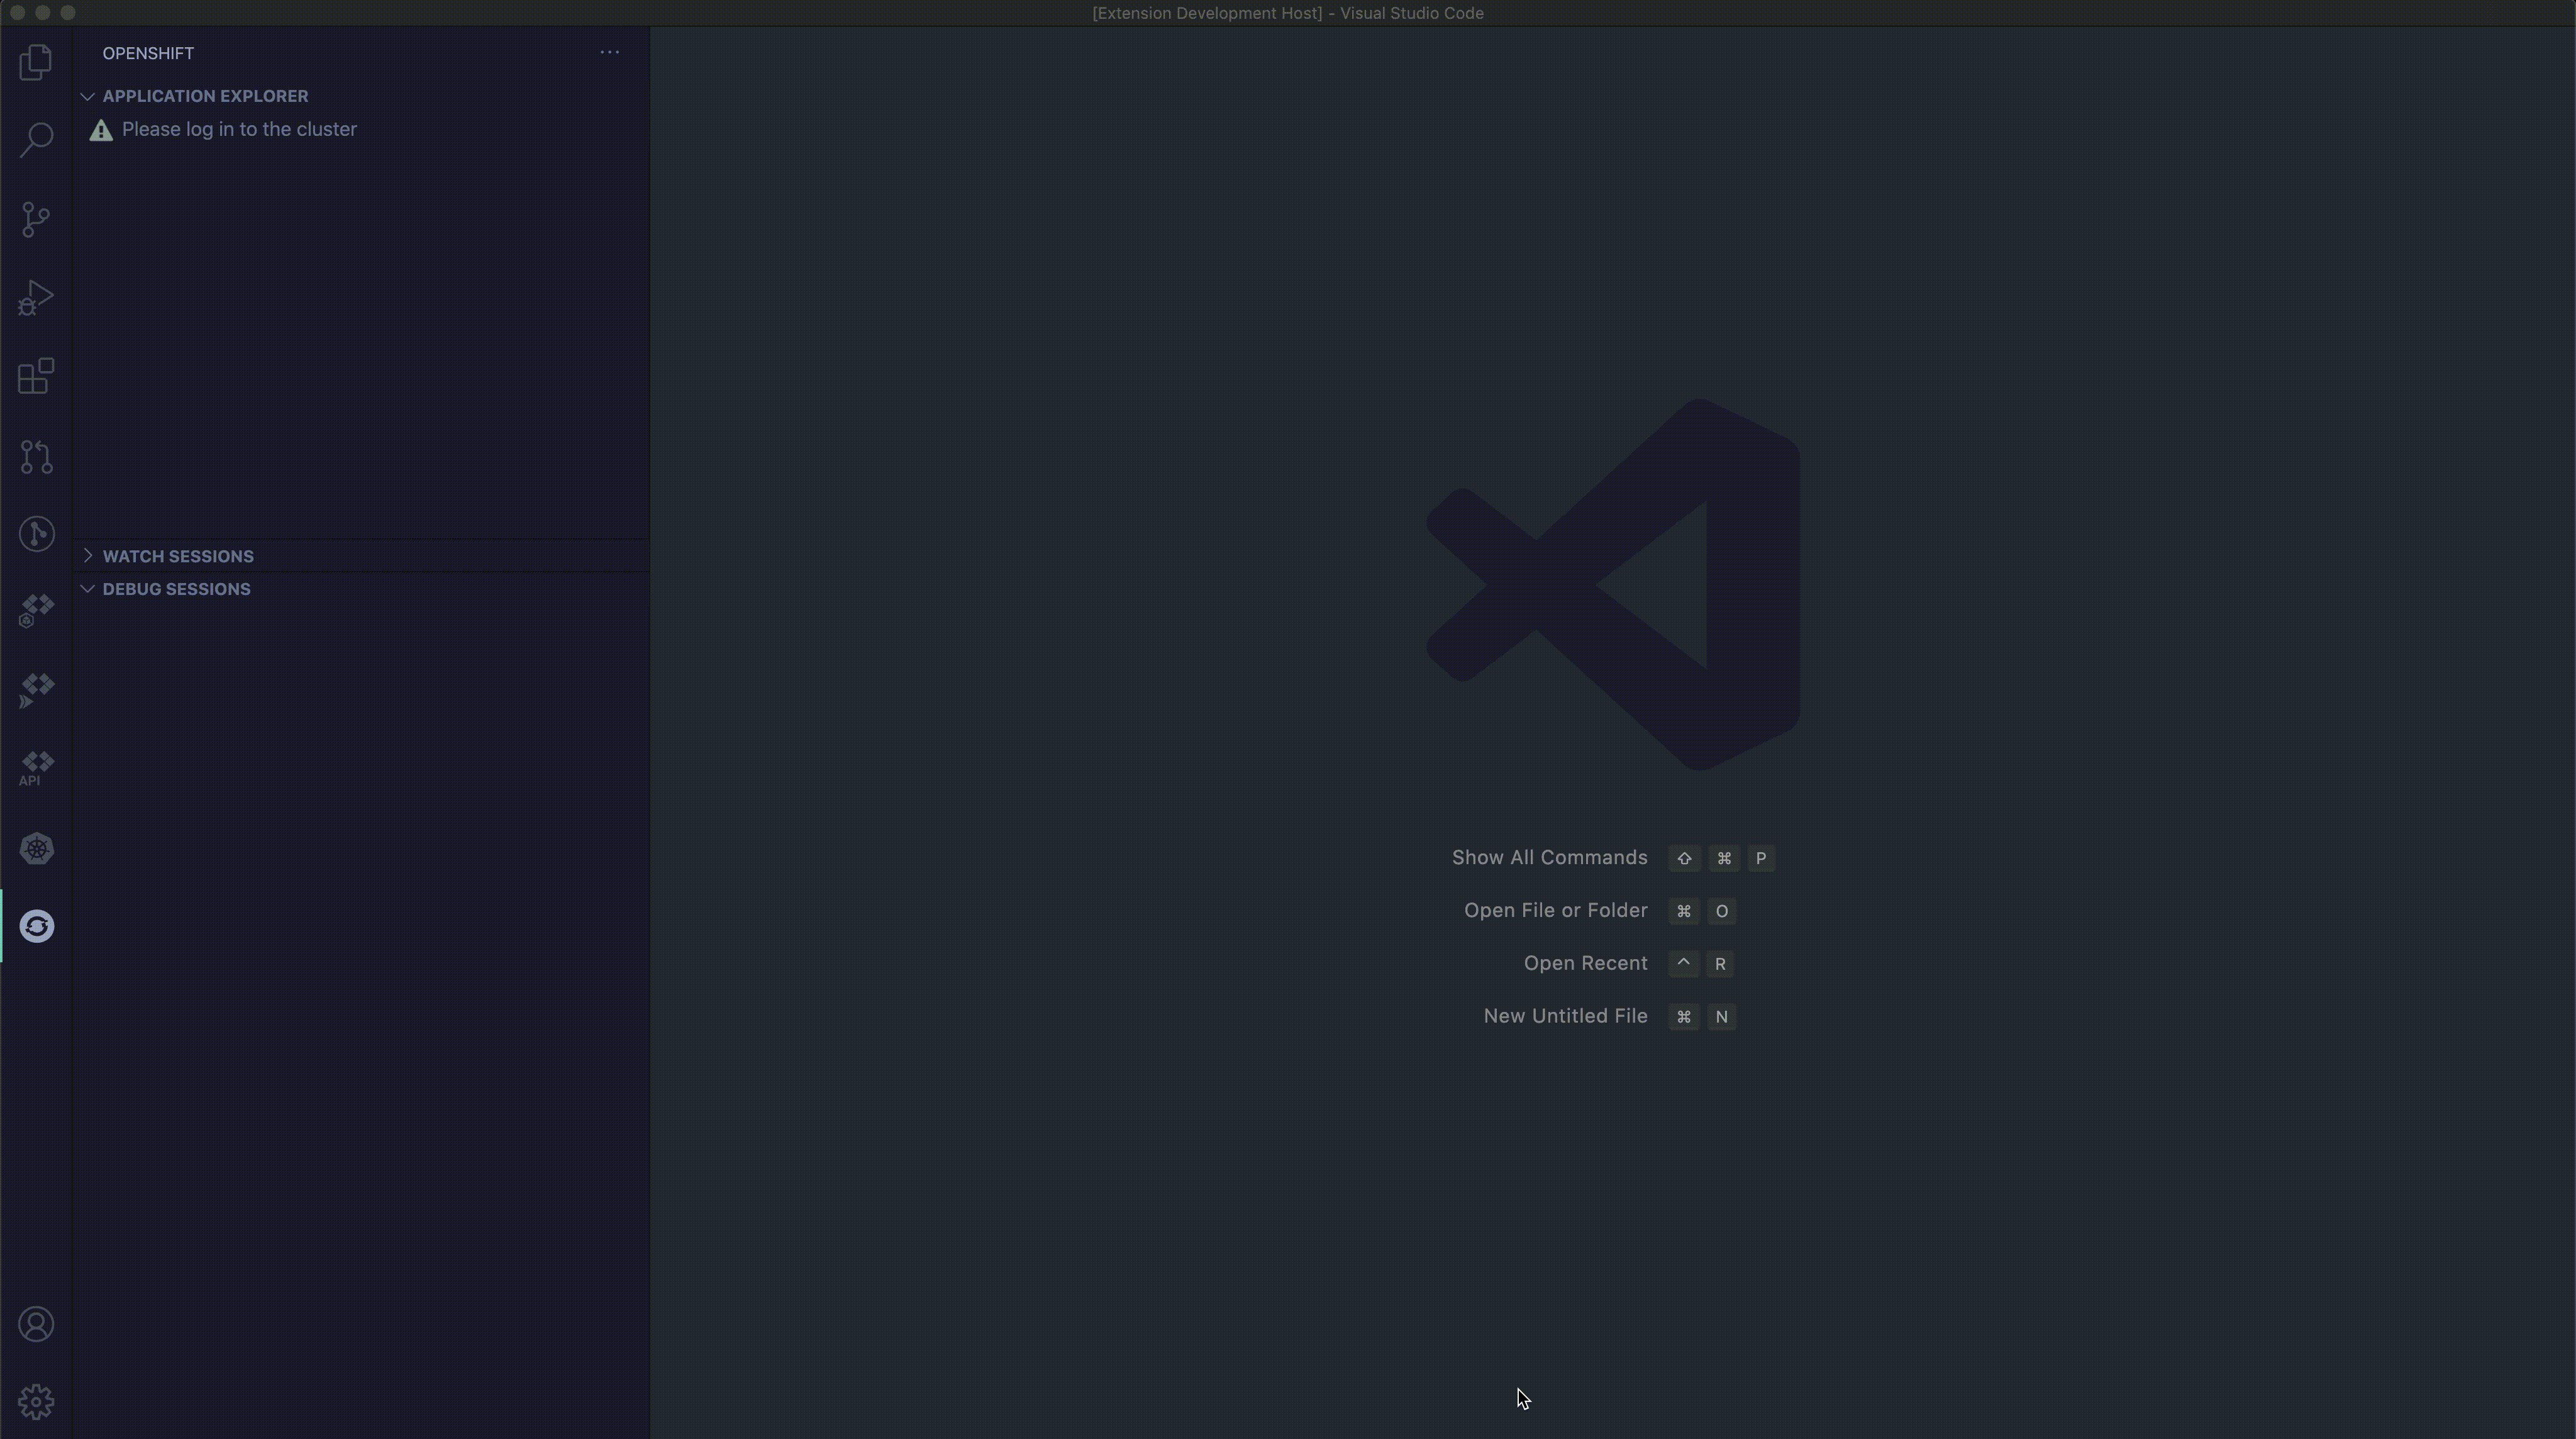Open the Search view

click(x=36, y=140)
